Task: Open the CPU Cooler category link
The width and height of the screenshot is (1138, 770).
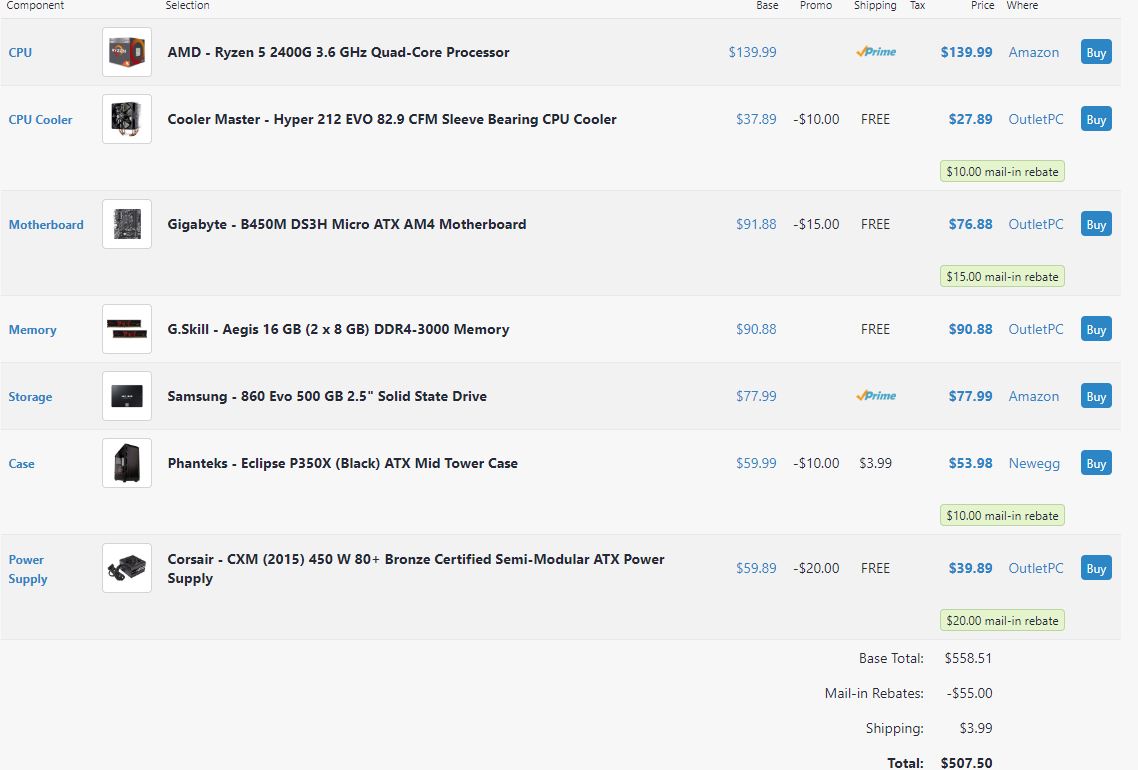Action: pos(40,120)
